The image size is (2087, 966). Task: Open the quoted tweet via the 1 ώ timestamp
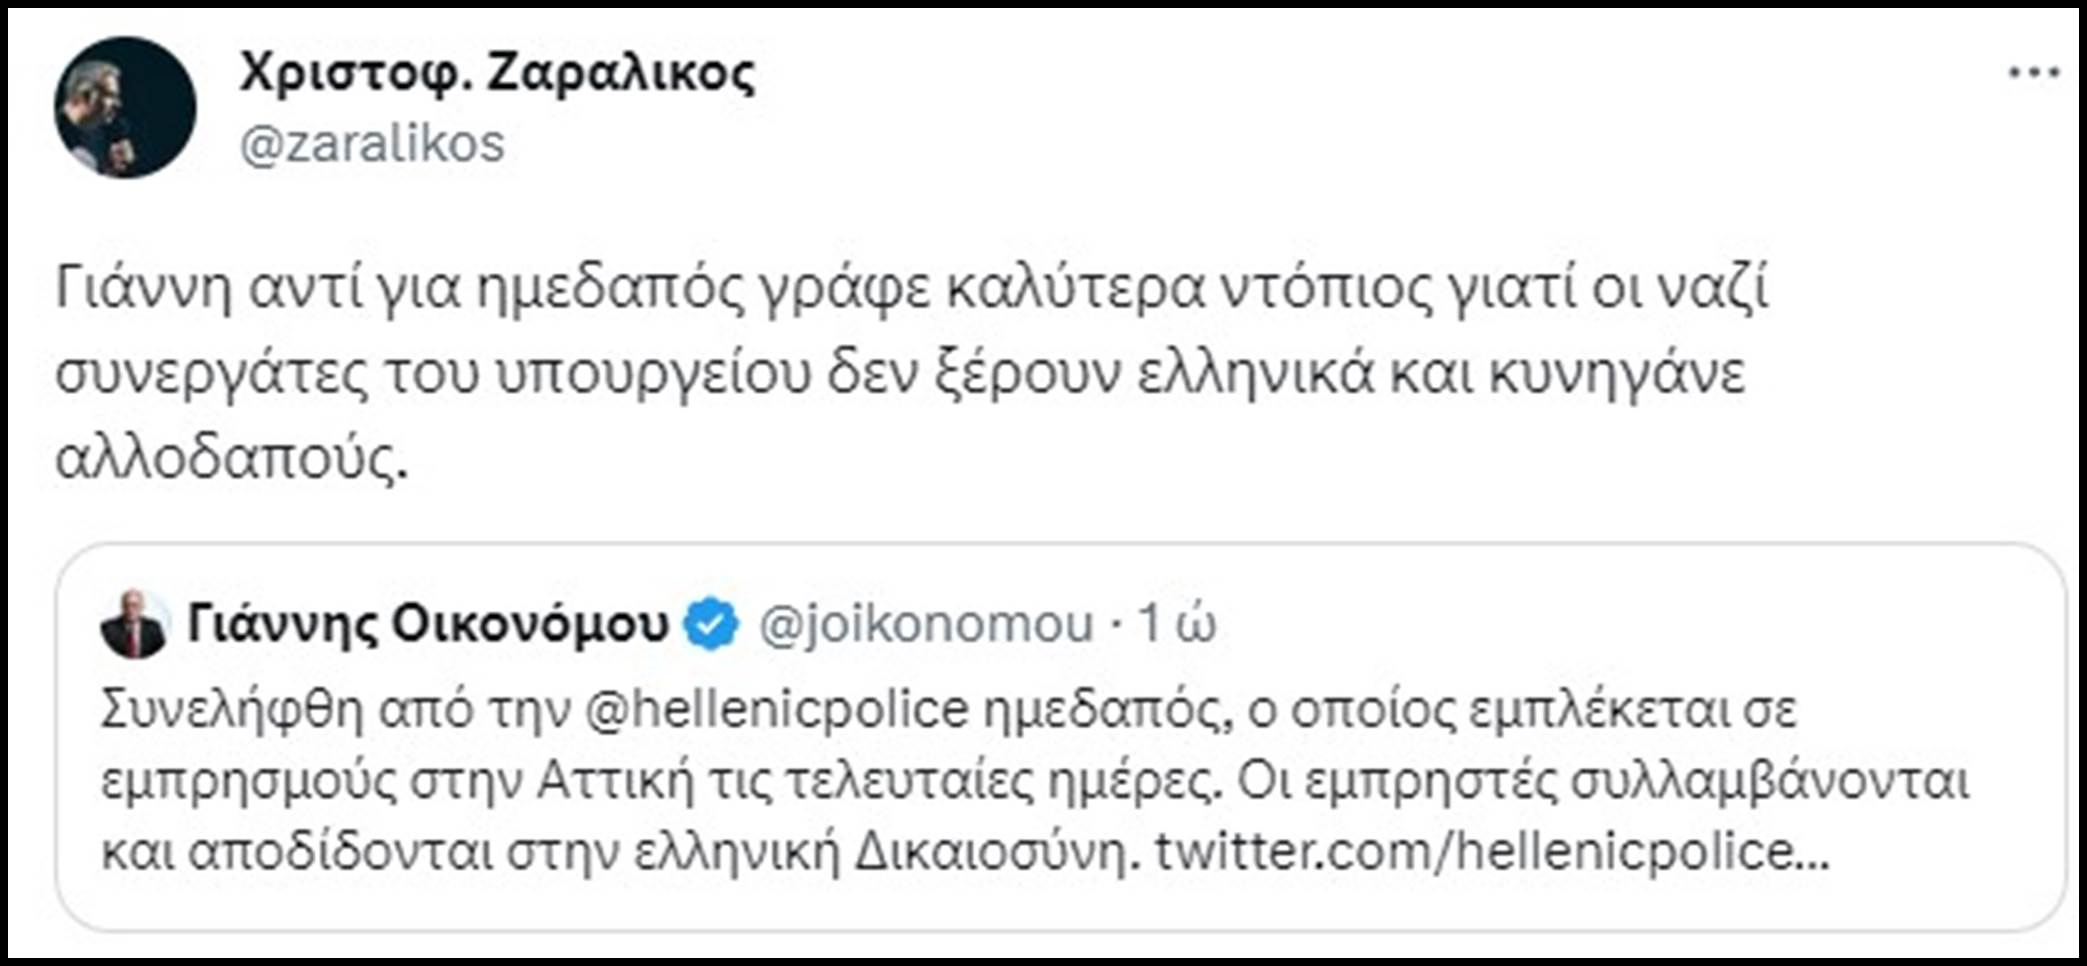1190,622
